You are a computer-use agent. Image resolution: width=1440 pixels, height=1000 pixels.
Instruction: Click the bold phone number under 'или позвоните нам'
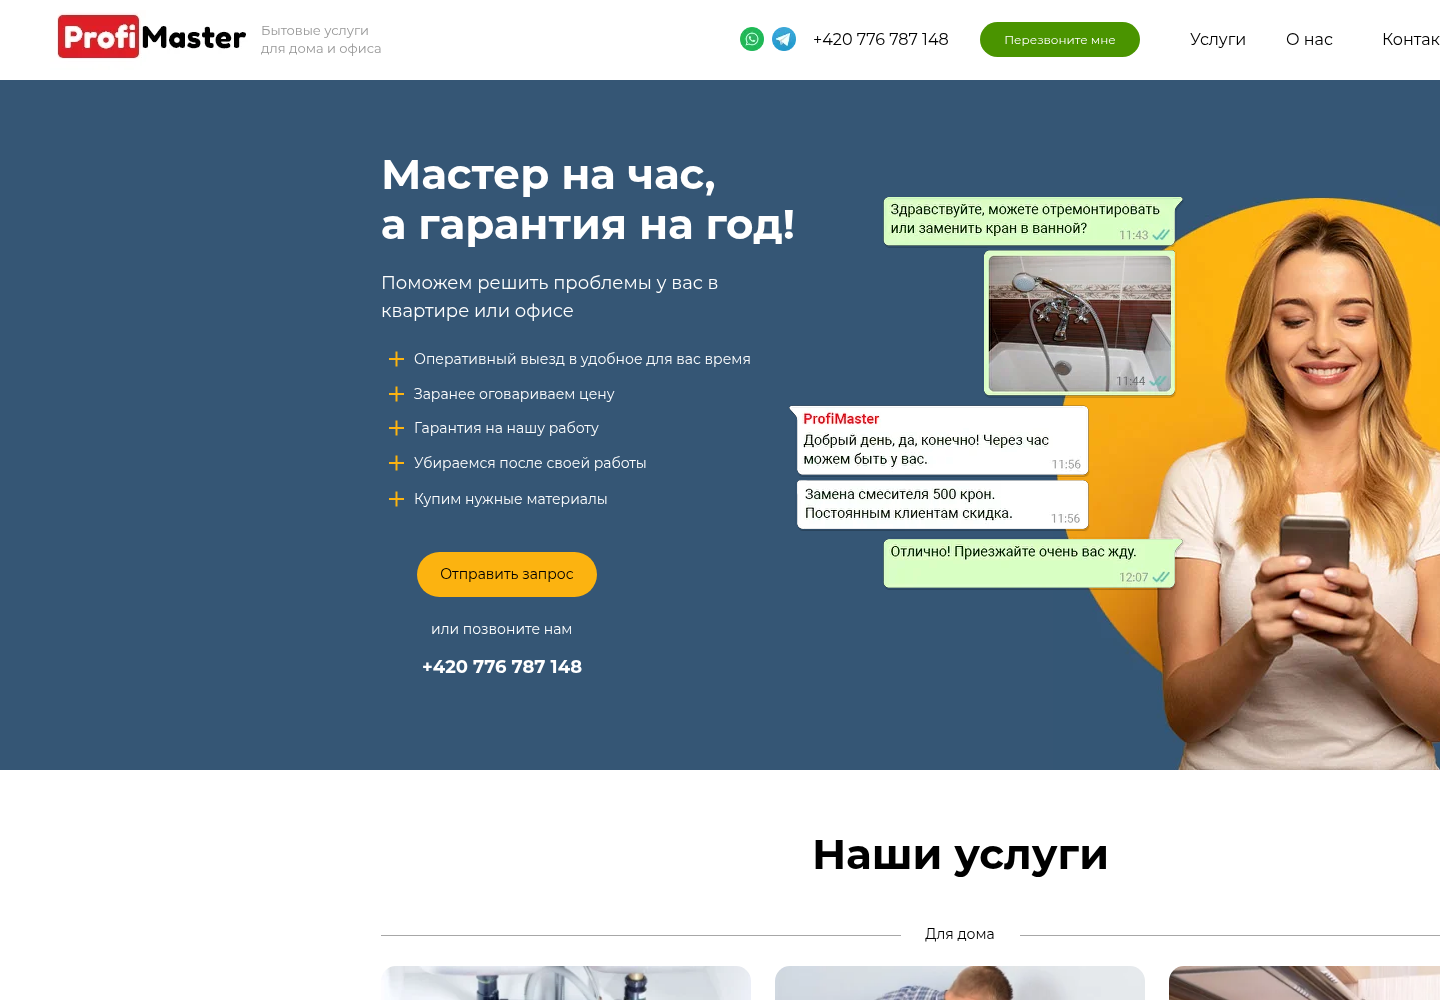[x=502, y=667]
